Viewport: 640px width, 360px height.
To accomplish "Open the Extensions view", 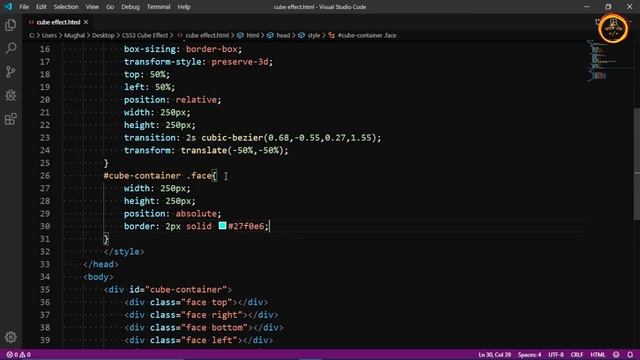I will (11, 119).
